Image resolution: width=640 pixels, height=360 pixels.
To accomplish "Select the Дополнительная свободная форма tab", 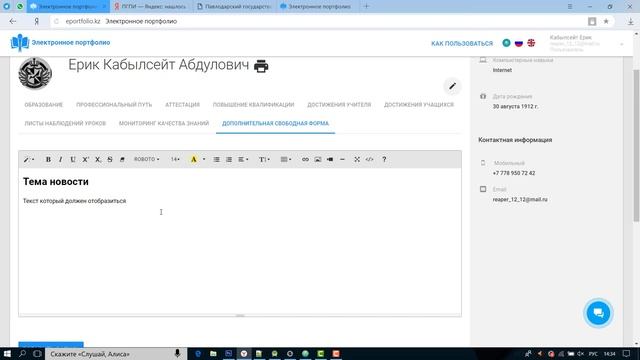I will tap(276, 123).
